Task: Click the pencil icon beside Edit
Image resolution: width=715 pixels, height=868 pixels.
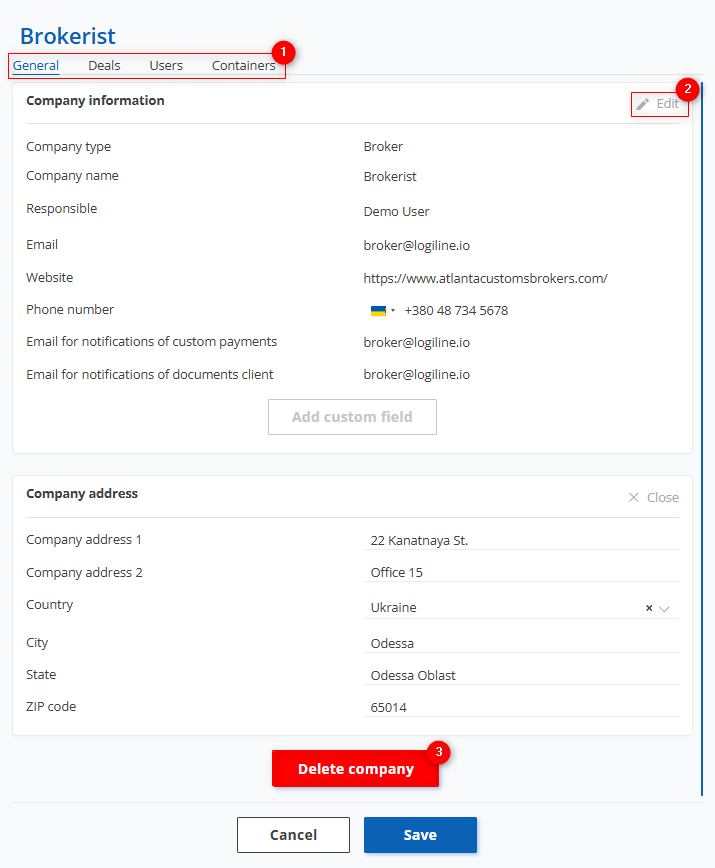Action: point(643,104)
